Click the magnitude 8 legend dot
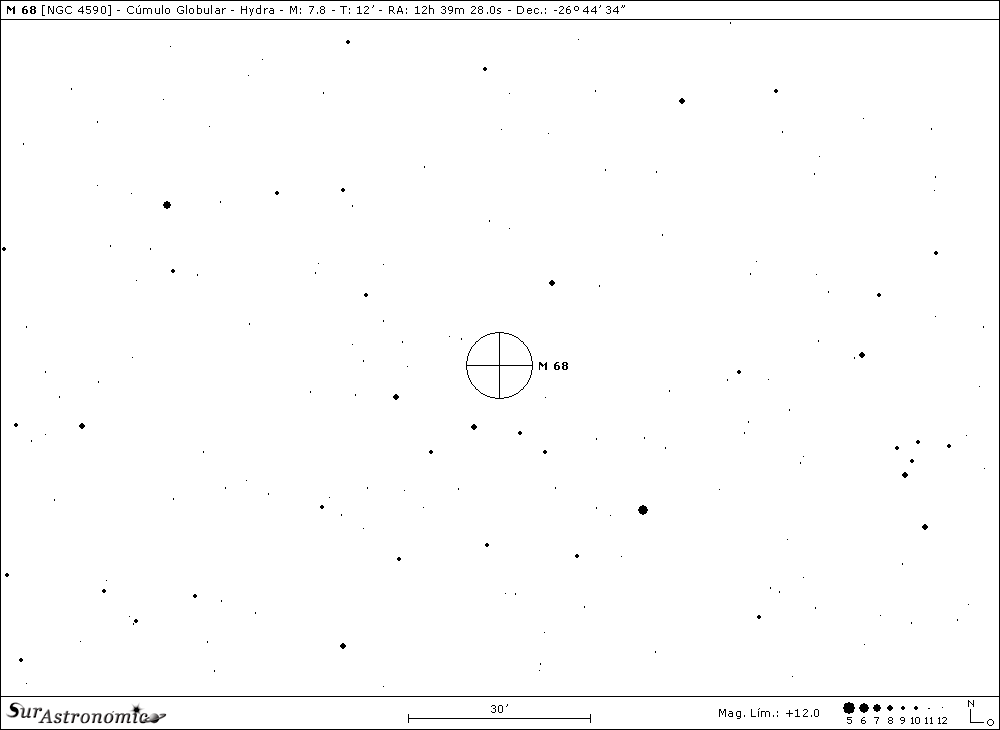Image resolution: width=1000 pixels, height=730 pixels. pyautogui.click(x=890, y=707)
